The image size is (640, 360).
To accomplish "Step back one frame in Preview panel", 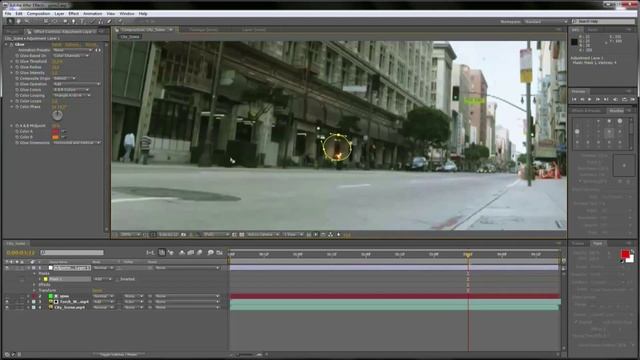I will click(582, 99).
